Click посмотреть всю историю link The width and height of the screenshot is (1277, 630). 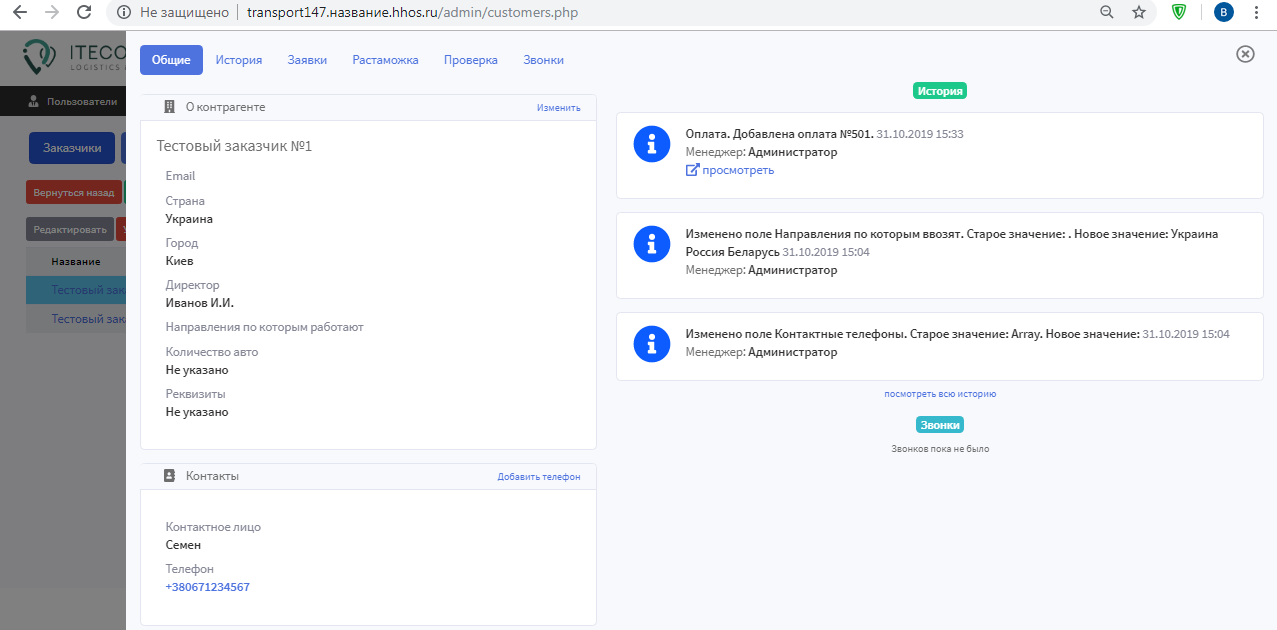coord(940,394)
